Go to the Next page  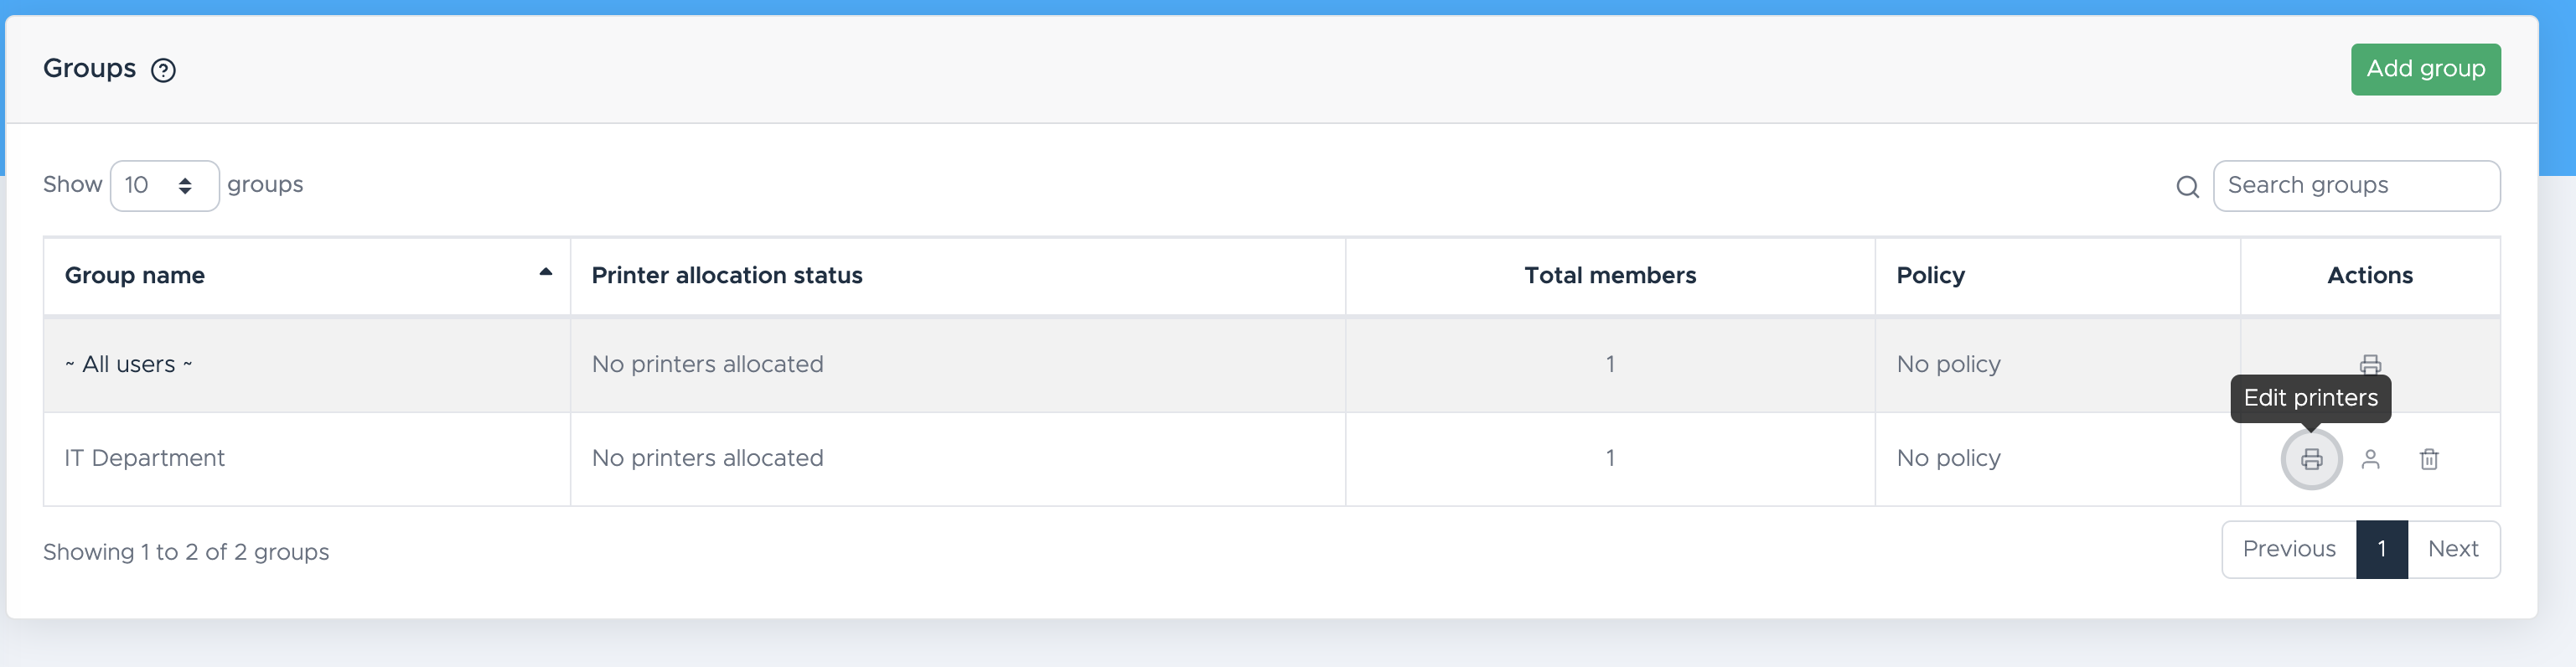coord(2453,549)
